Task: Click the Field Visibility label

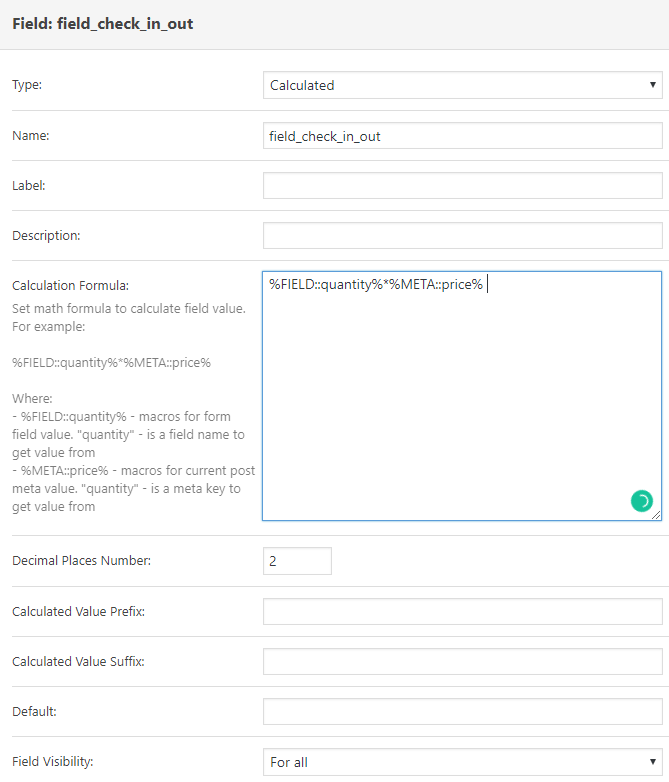Action: tap(53, 762)
